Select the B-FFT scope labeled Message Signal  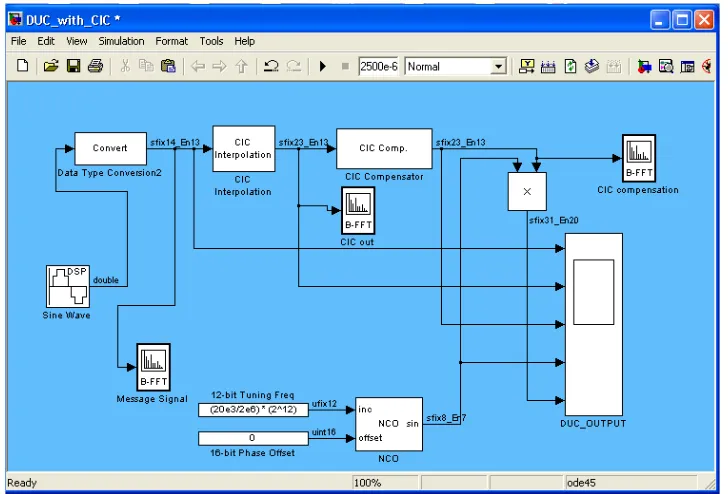[154, 367]
